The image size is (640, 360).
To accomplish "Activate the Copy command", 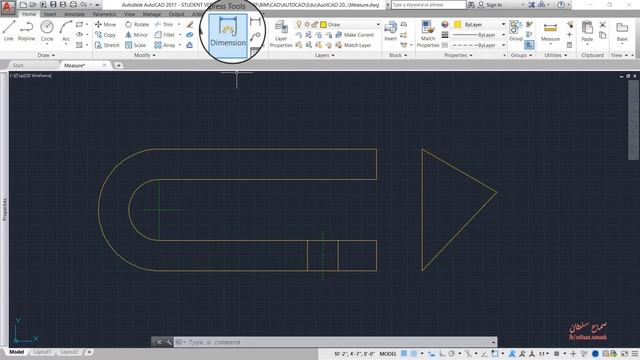I will (106, 35).
